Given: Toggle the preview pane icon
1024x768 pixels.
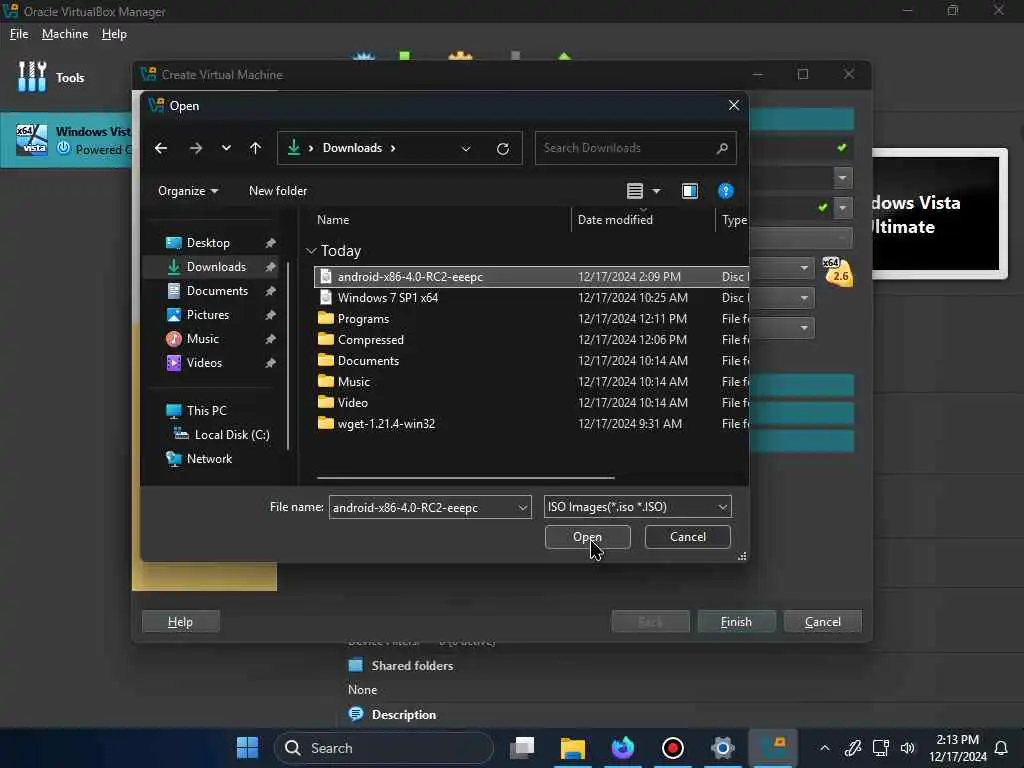Looking at the screenshot, I should (690, 191).
